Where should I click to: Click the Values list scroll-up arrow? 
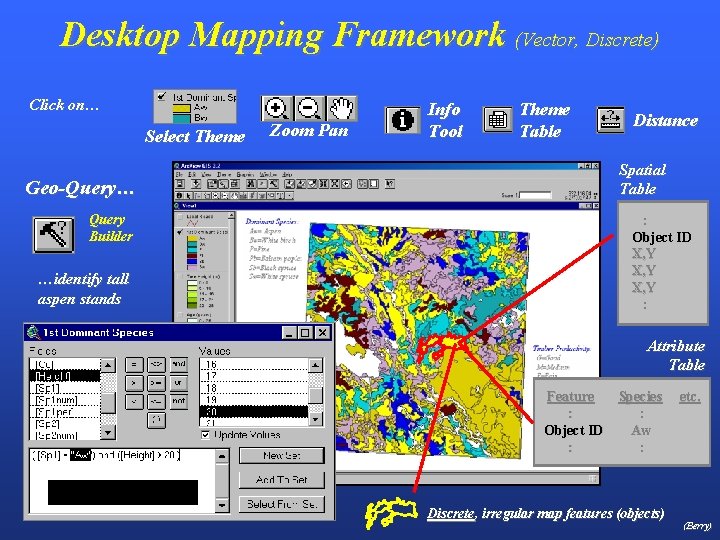(315, 366)
